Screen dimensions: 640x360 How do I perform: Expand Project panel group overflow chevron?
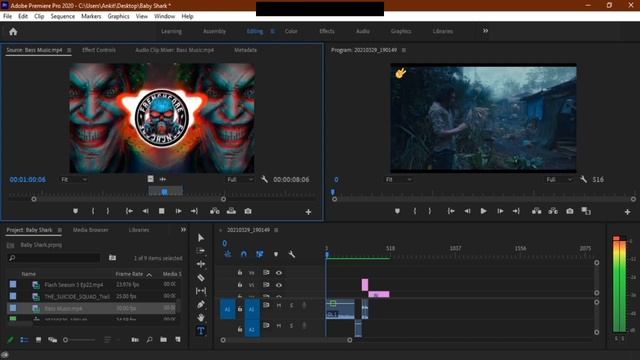tap(183, 230)
